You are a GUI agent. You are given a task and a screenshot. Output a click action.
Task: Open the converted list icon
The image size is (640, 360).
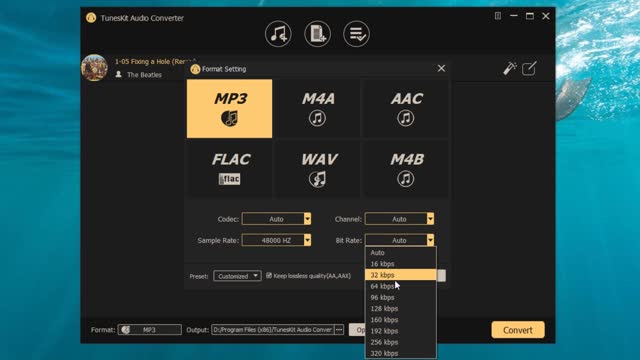[x=356, y=34]
